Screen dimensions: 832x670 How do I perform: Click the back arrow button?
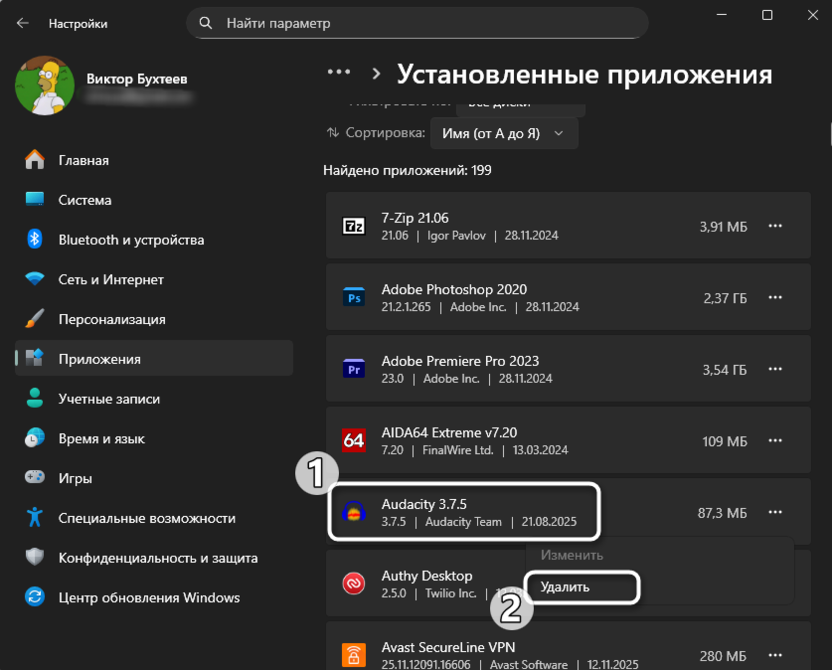20,20
